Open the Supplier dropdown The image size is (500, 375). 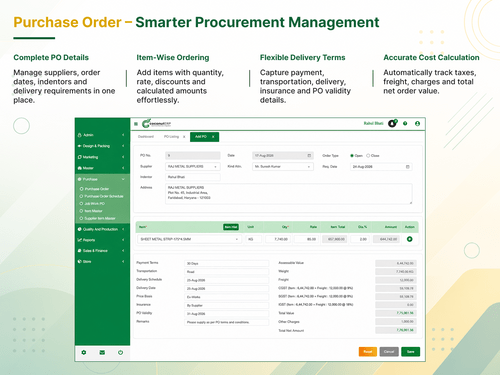(193, 166)
